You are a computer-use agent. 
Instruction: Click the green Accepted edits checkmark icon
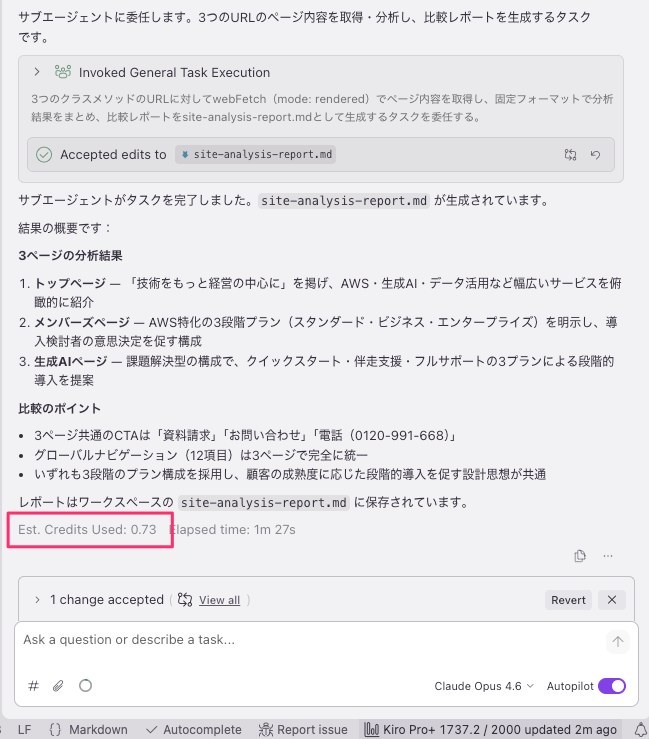(x=44, y=155)
